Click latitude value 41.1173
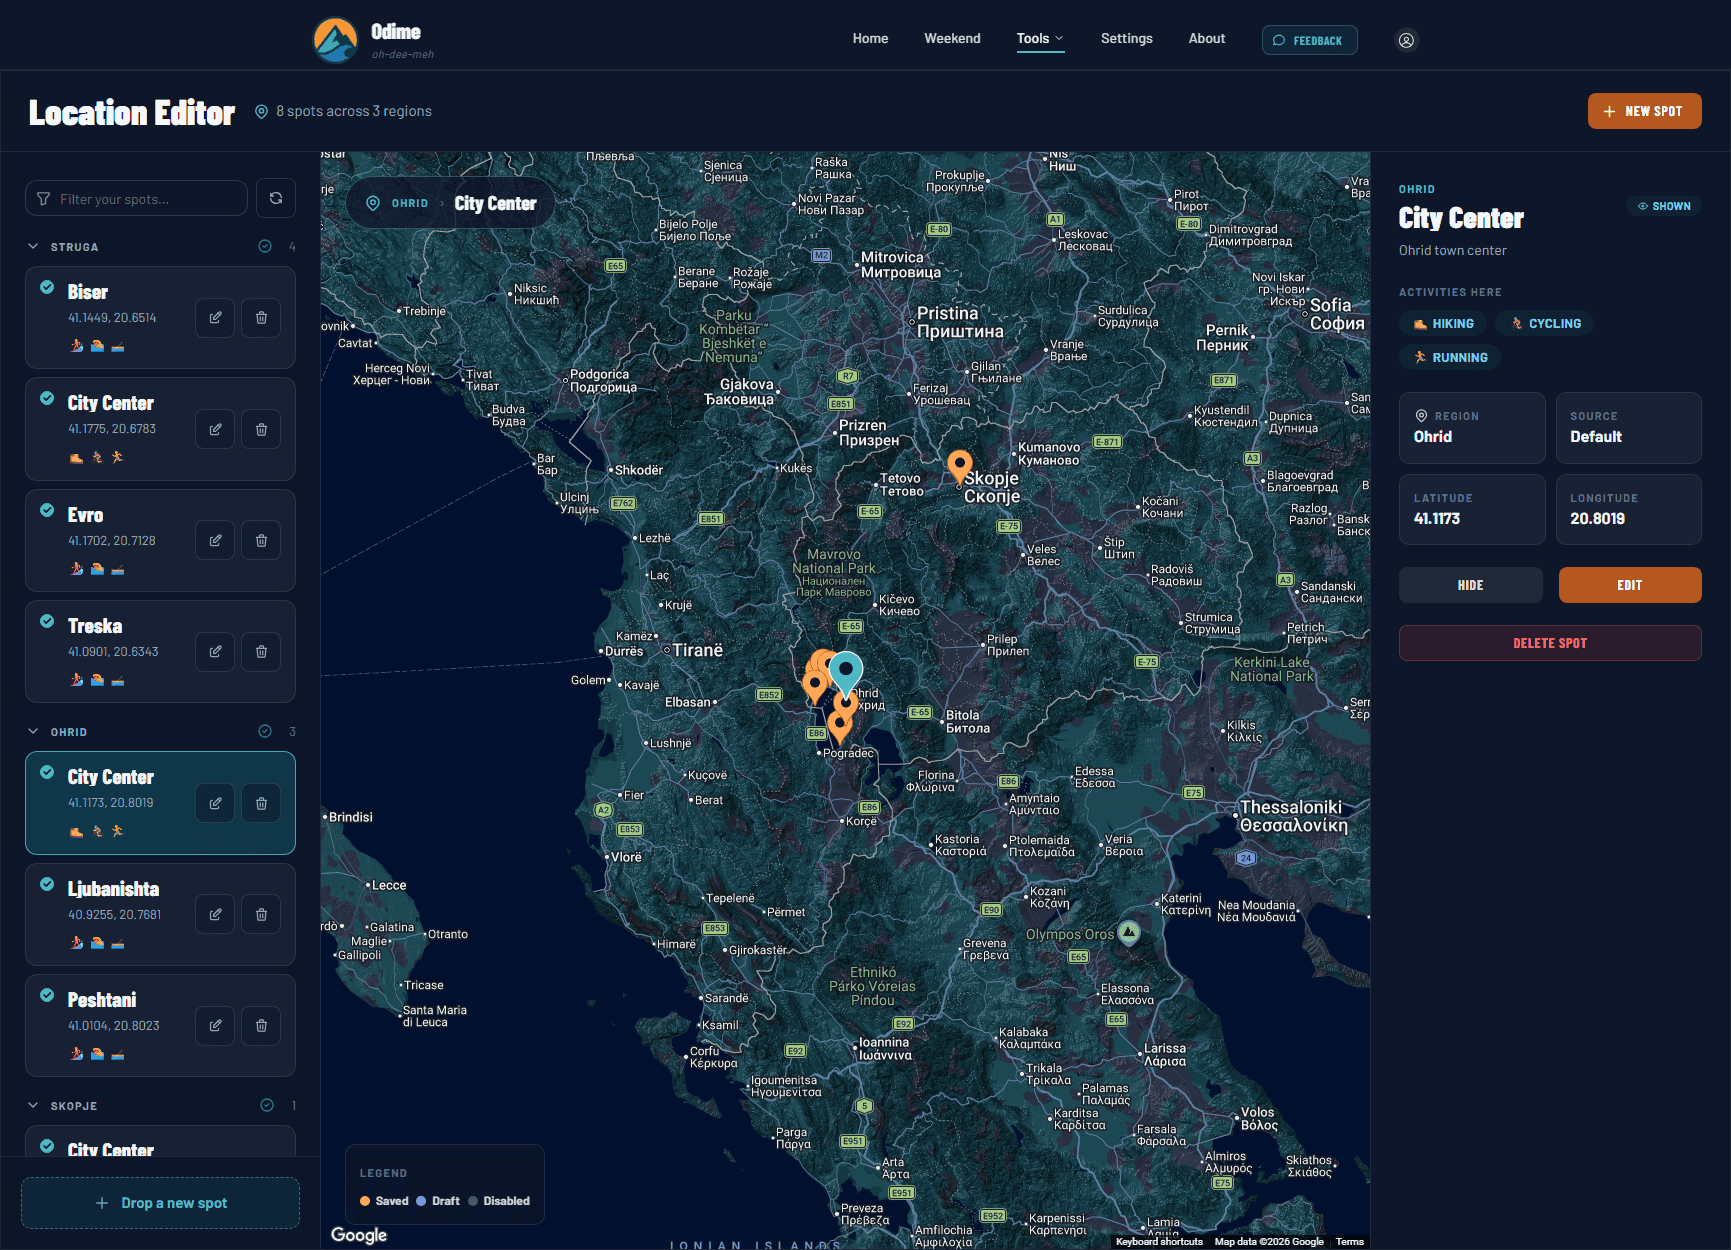This screenshot has width=1731, height=1250. [x=1437, y=518]
